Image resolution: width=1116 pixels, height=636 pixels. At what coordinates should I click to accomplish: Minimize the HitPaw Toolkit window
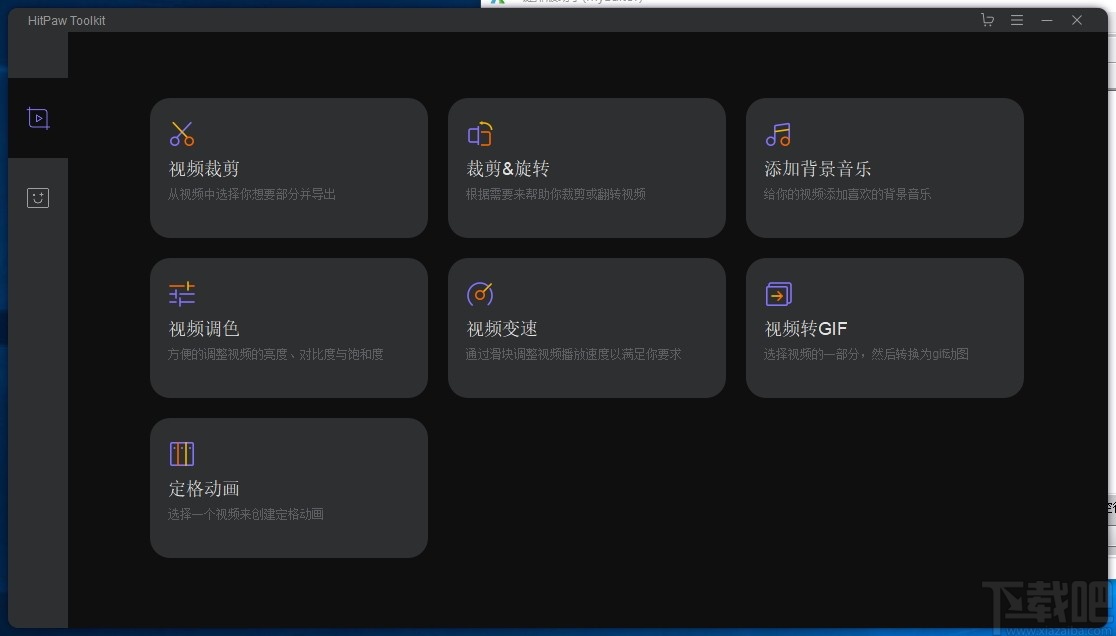(x=1046, y=19)
